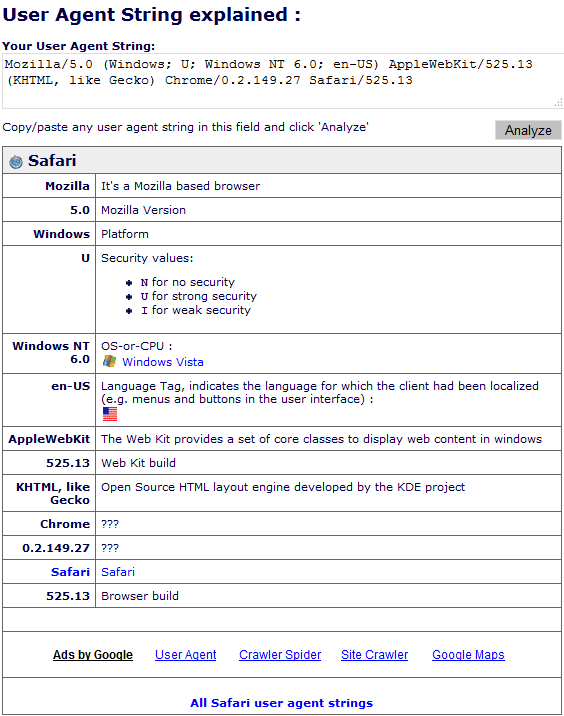564x716 pixels.
Task: Click the 'Mozilla' row label
Action: pos(68,186)
